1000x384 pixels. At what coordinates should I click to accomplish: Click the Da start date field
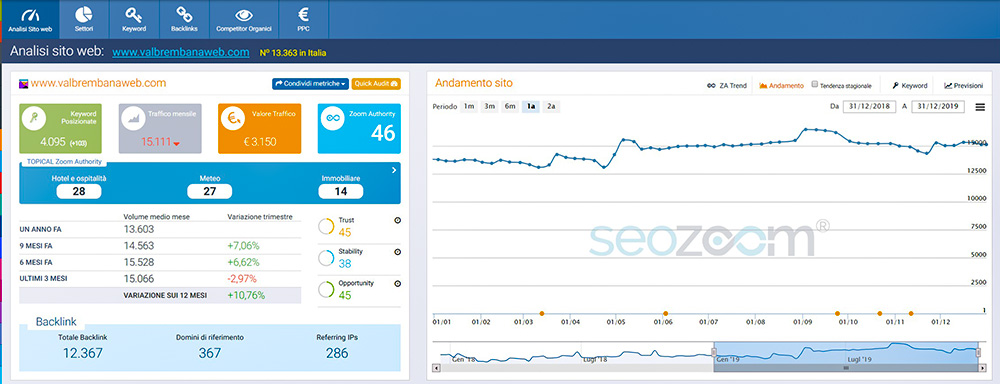tap(869, 107)
